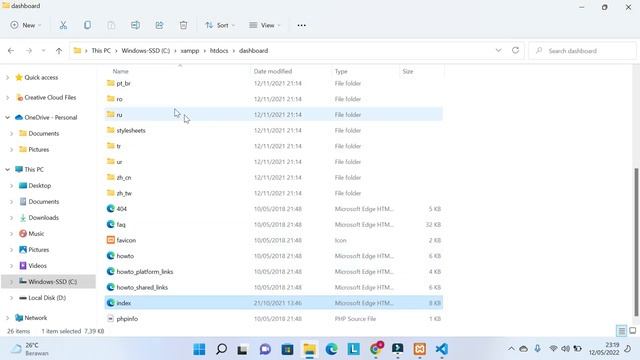Refresh the current folder view

point(515,50)
